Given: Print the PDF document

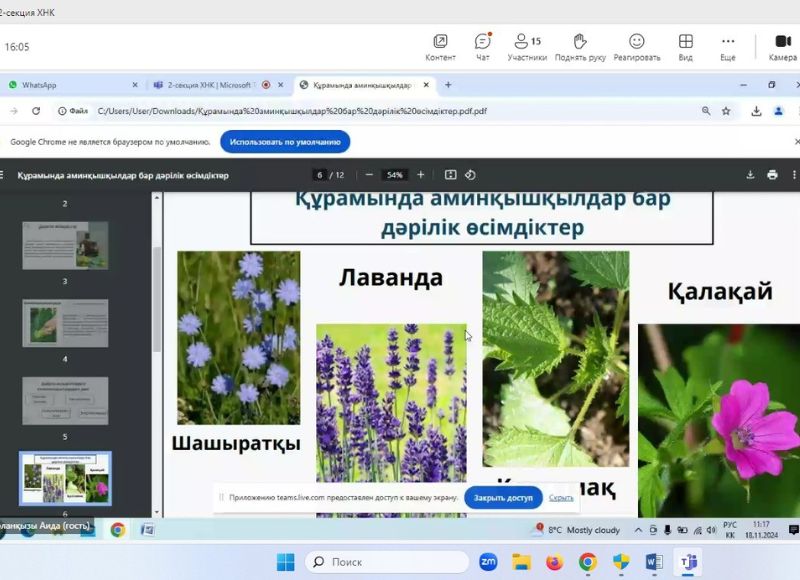Looking at the screenshot, I should 772,175.
